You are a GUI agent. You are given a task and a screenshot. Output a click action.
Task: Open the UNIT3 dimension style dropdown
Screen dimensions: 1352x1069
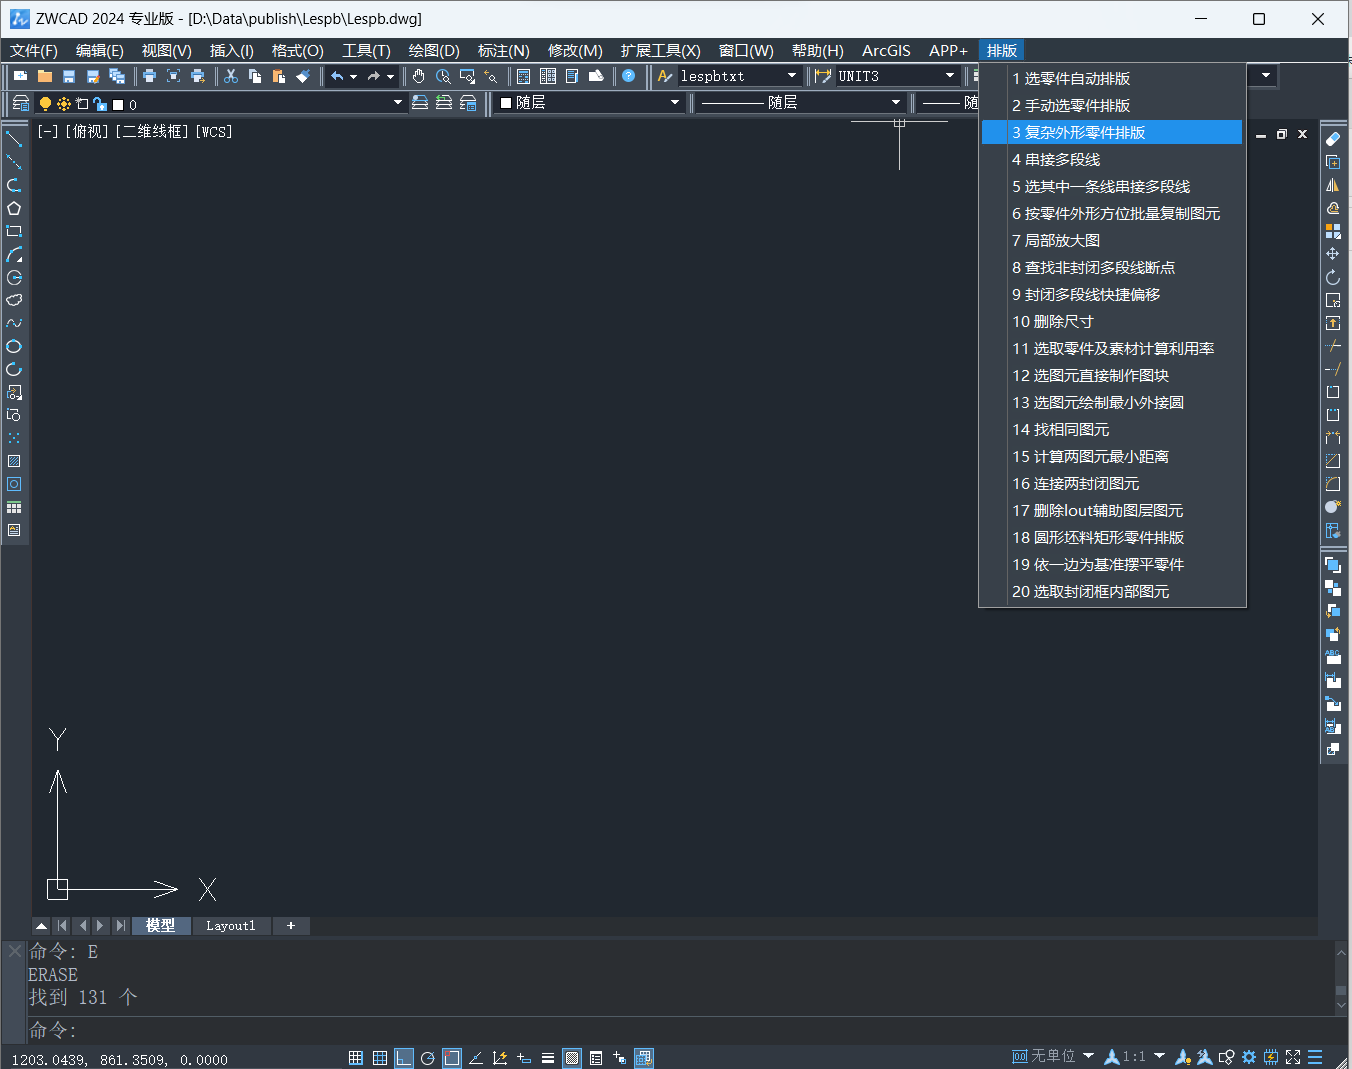(x=950, y=76)
